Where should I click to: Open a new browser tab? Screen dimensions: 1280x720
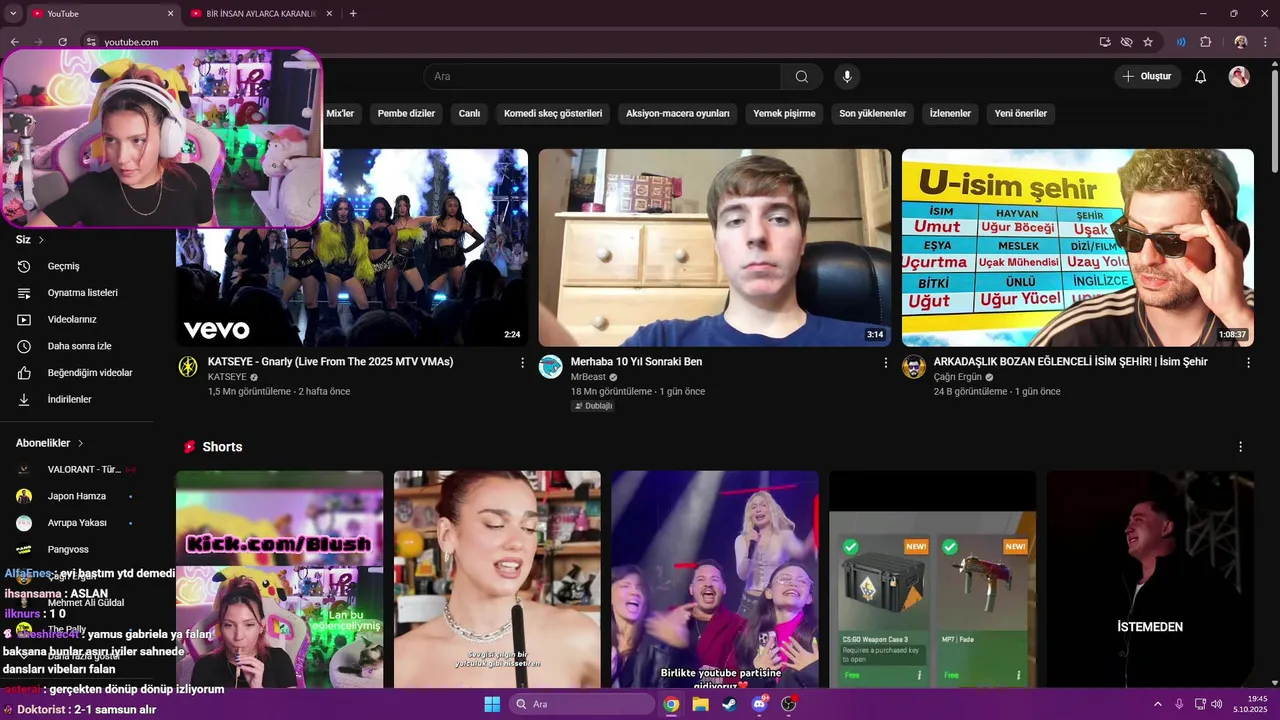353,13
